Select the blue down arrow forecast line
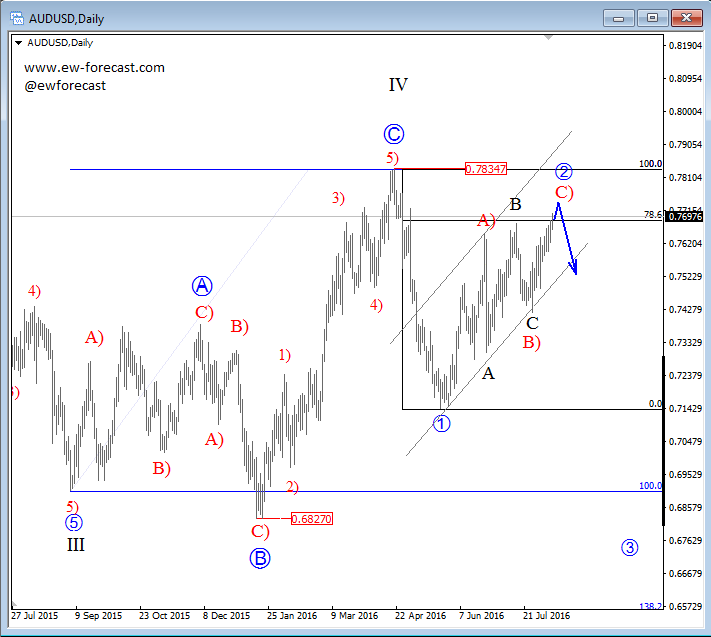This screenshot has height=637, width=711. coord(567,238)
